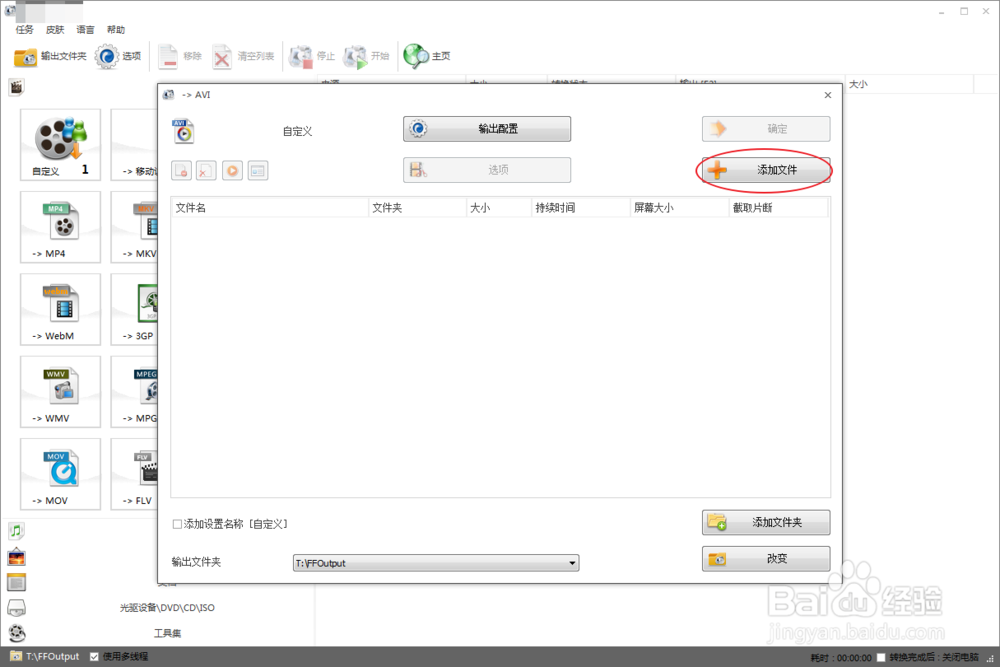The height and width of the screenshot is (667, 1000).
Task: Click the 停止 toolbar icon
Action: tap(300, 57)
